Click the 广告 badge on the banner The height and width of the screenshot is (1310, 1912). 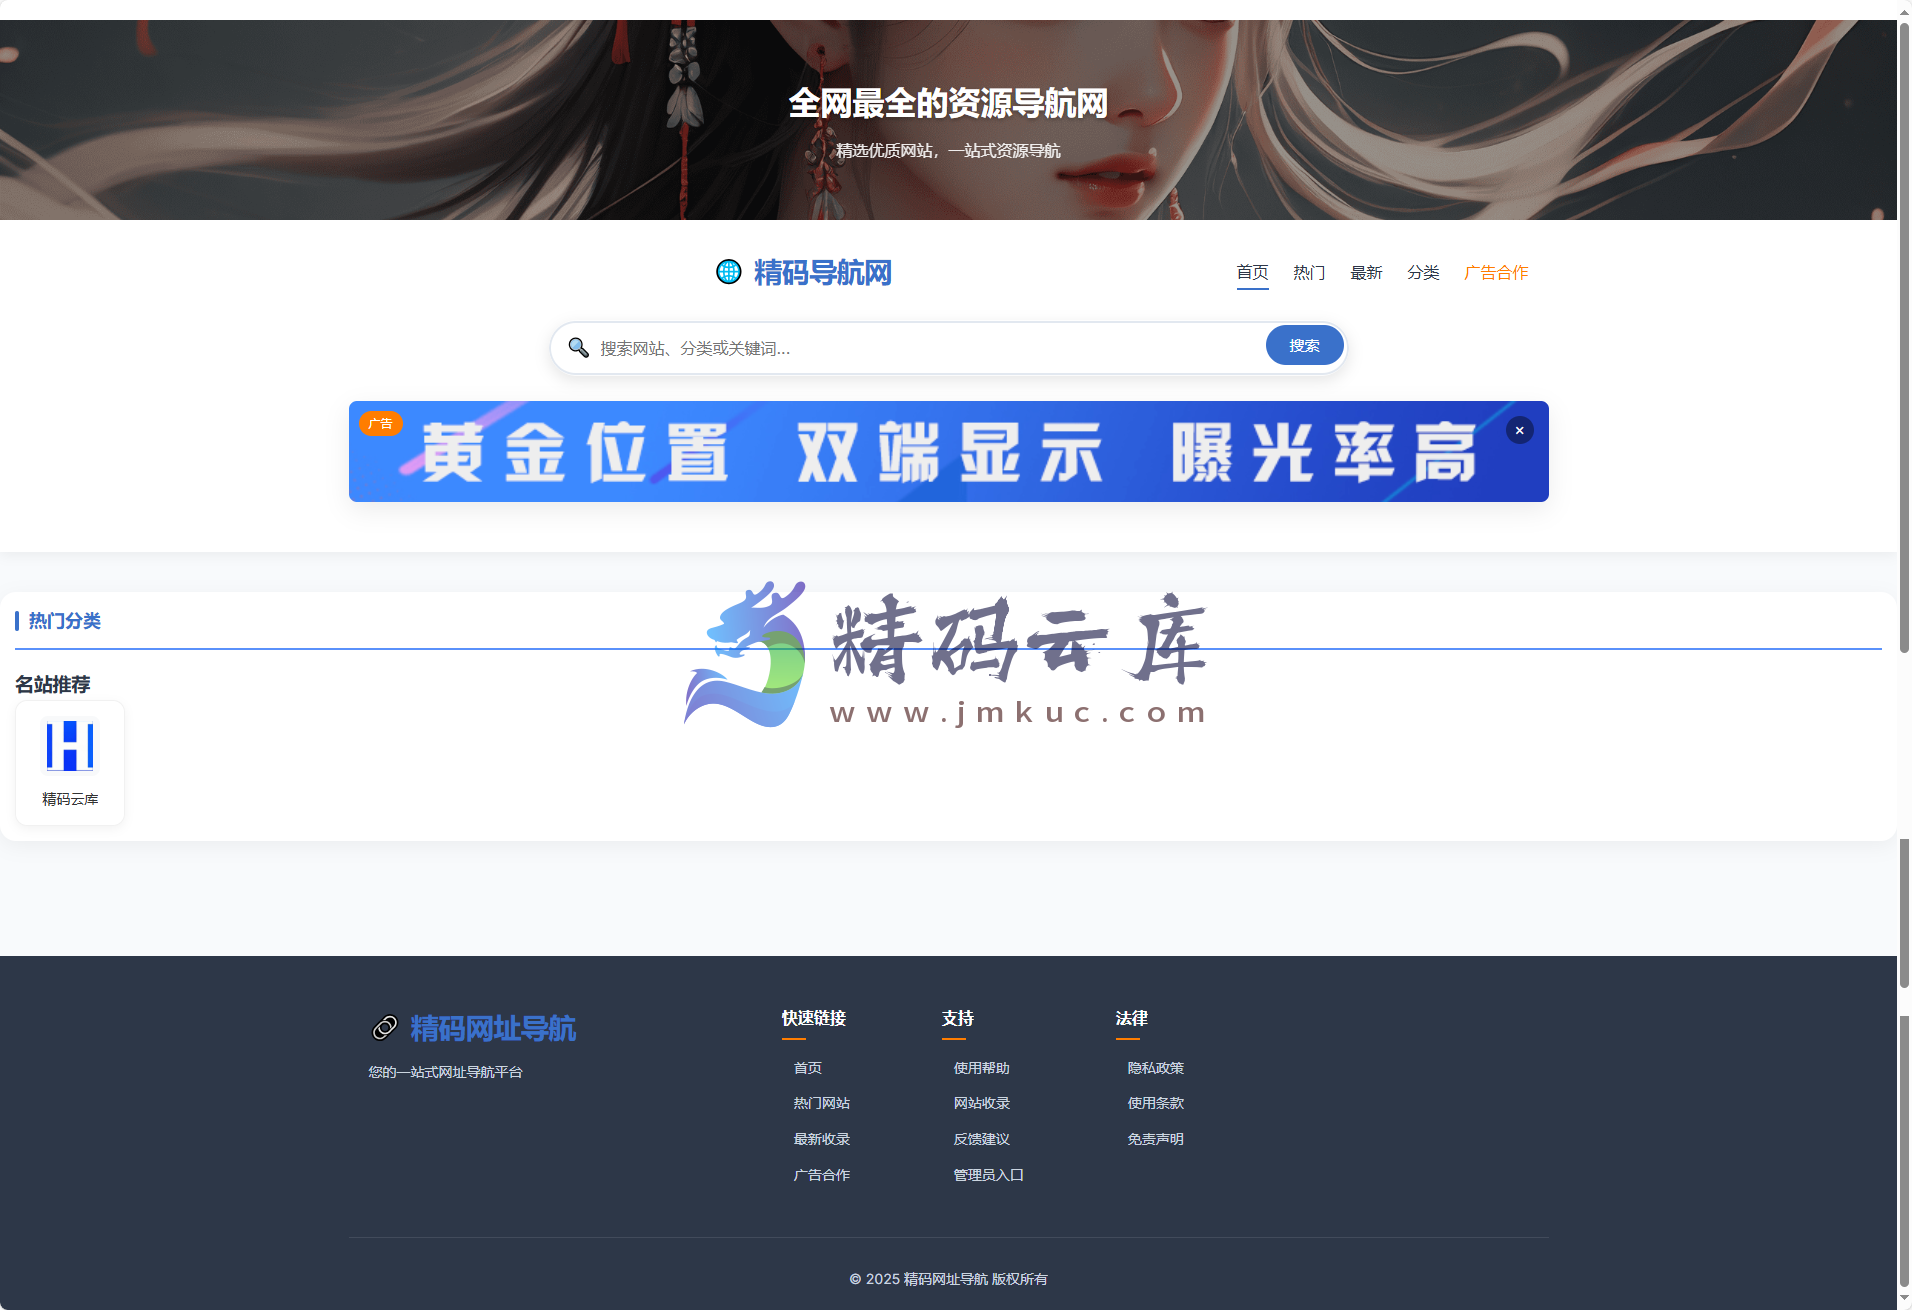(x=380, y=424)
